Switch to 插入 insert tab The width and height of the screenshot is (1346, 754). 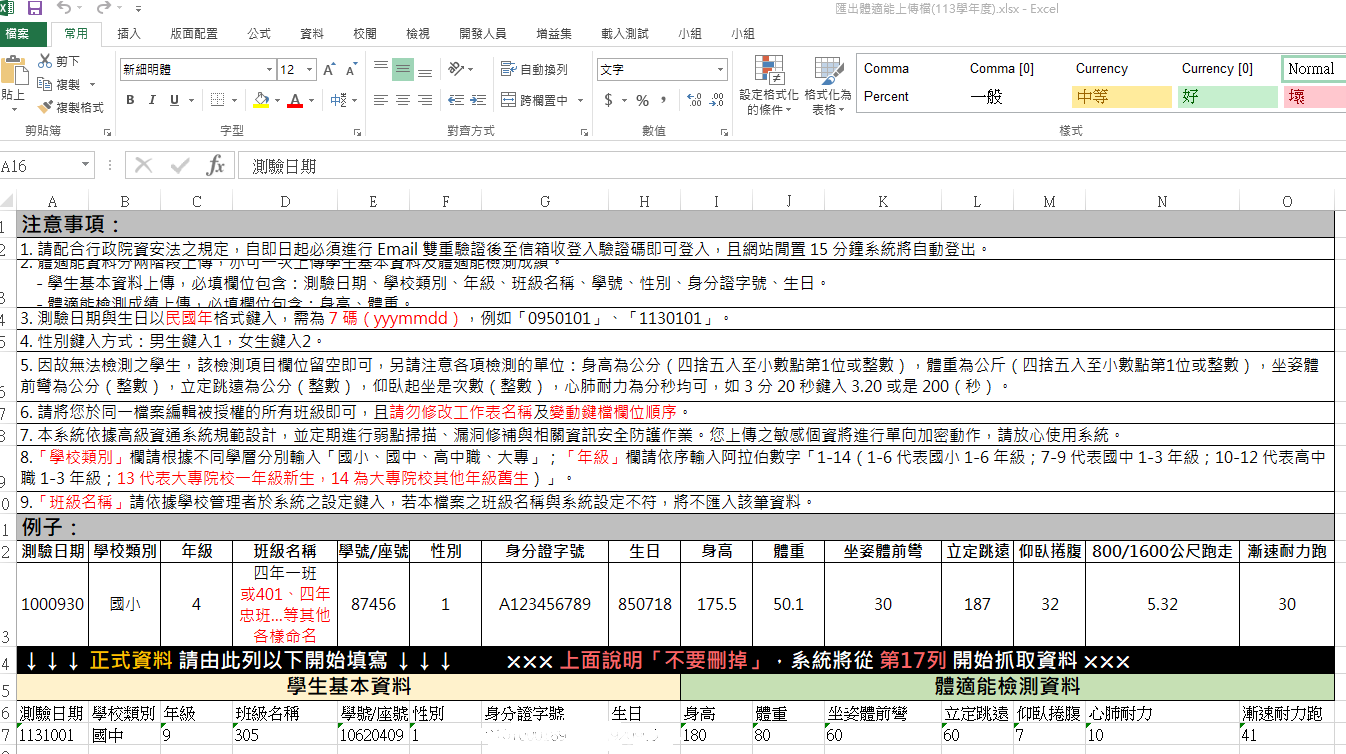(x=129, y=33)
